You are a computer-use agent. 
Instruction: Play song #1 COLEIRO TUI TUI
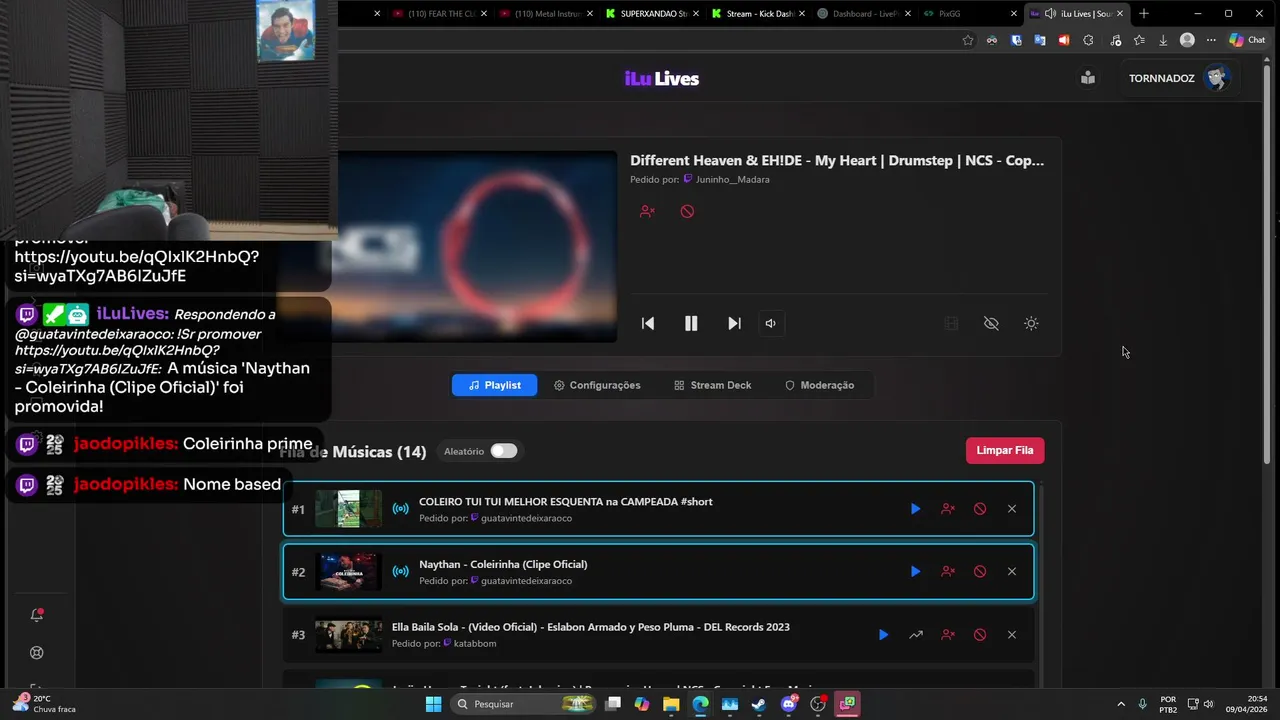(915, 509)
